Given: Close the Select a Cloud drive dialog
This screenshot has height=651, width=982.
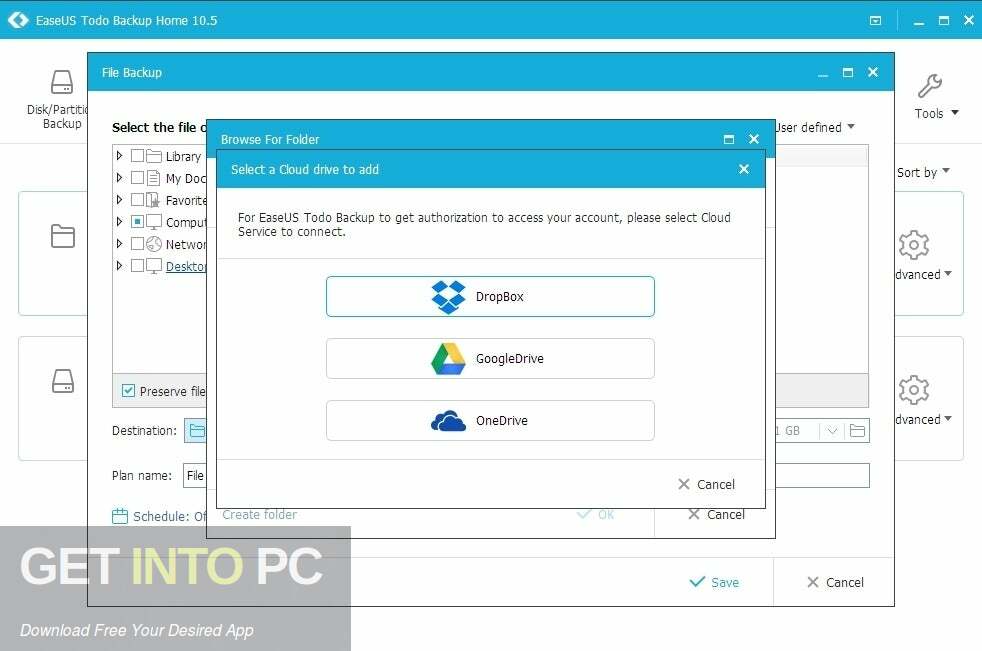Looking at the screenshot, I should coord(743,169).
